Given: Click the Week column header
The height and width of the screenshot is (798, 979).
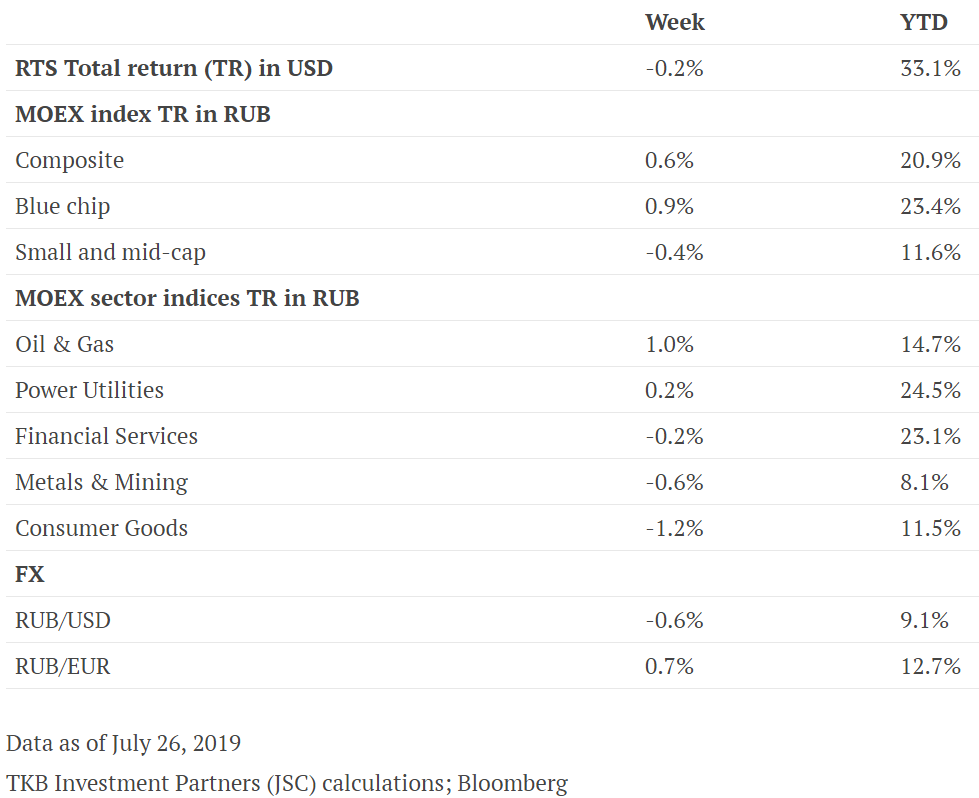Looking at the screenshot, I should [x=675, y=22].
